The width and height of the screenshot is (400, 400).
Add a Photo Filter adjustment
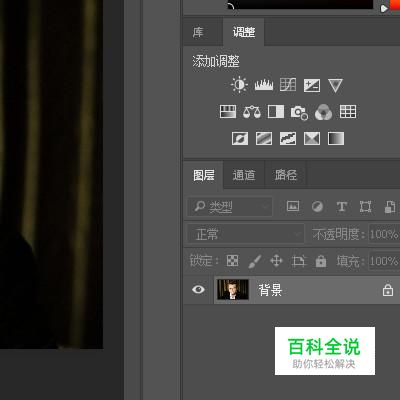click(x=299, y=112)
